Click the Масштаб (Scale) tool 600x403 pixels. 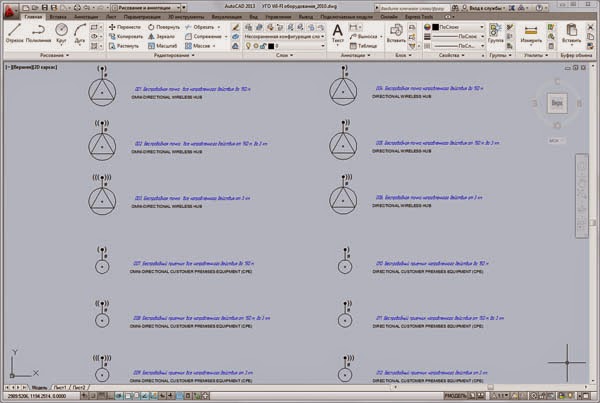(x=163, y=46)
